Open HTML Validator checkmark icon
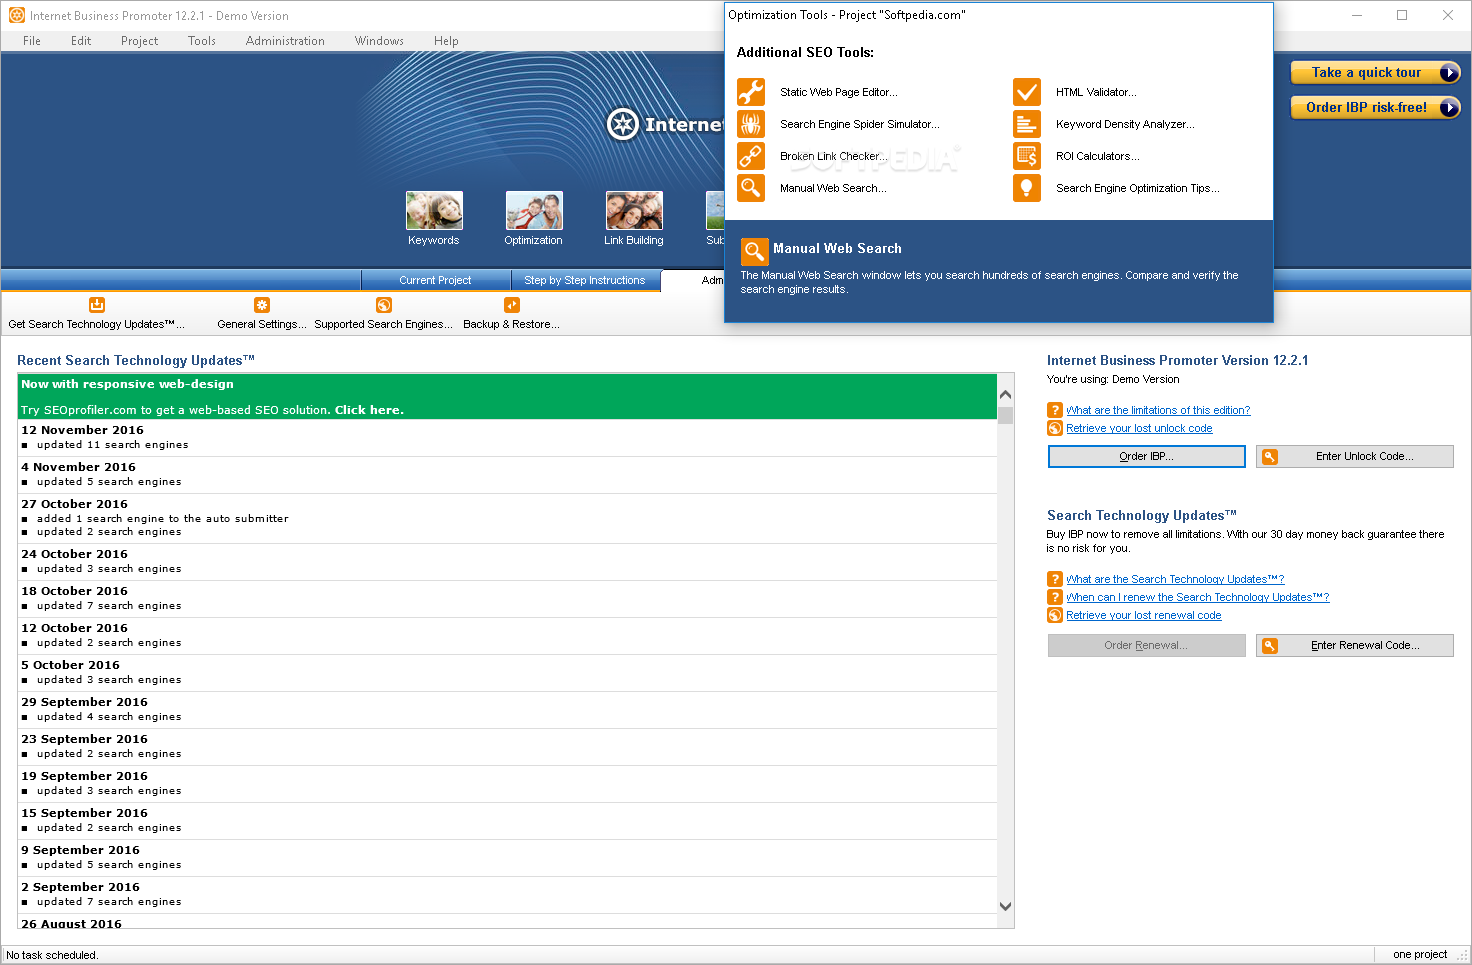 tap(1027, 92)
